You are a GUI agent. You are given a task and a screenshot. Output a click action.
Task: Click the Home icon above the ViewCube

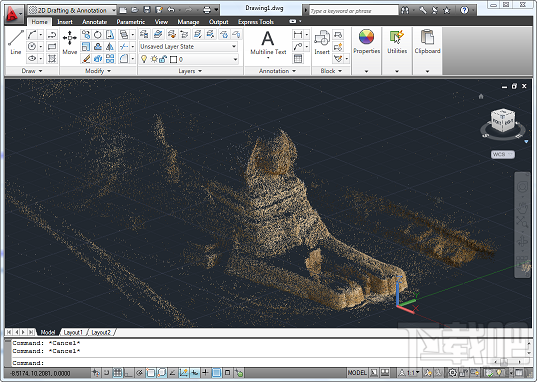[481, 97]
